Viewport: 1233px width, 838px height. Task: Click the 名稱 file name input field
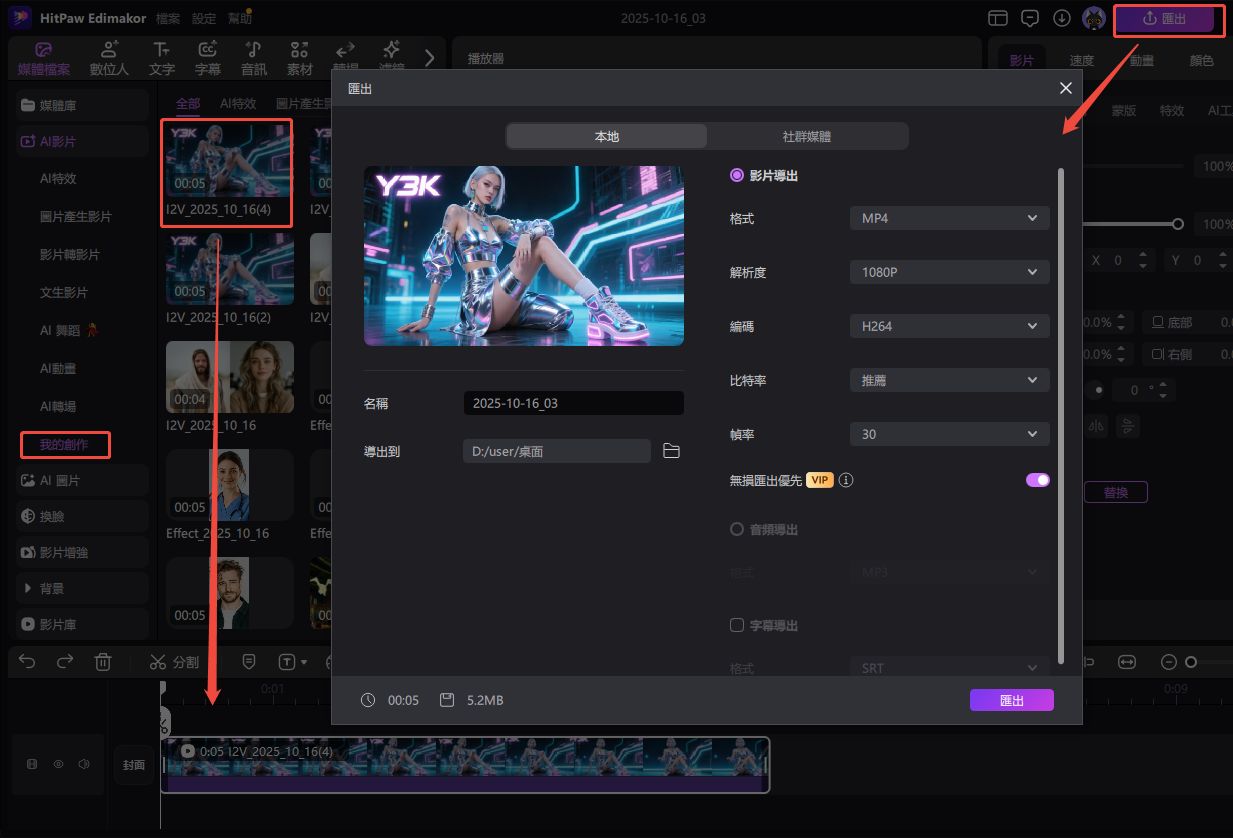(573, 403)
